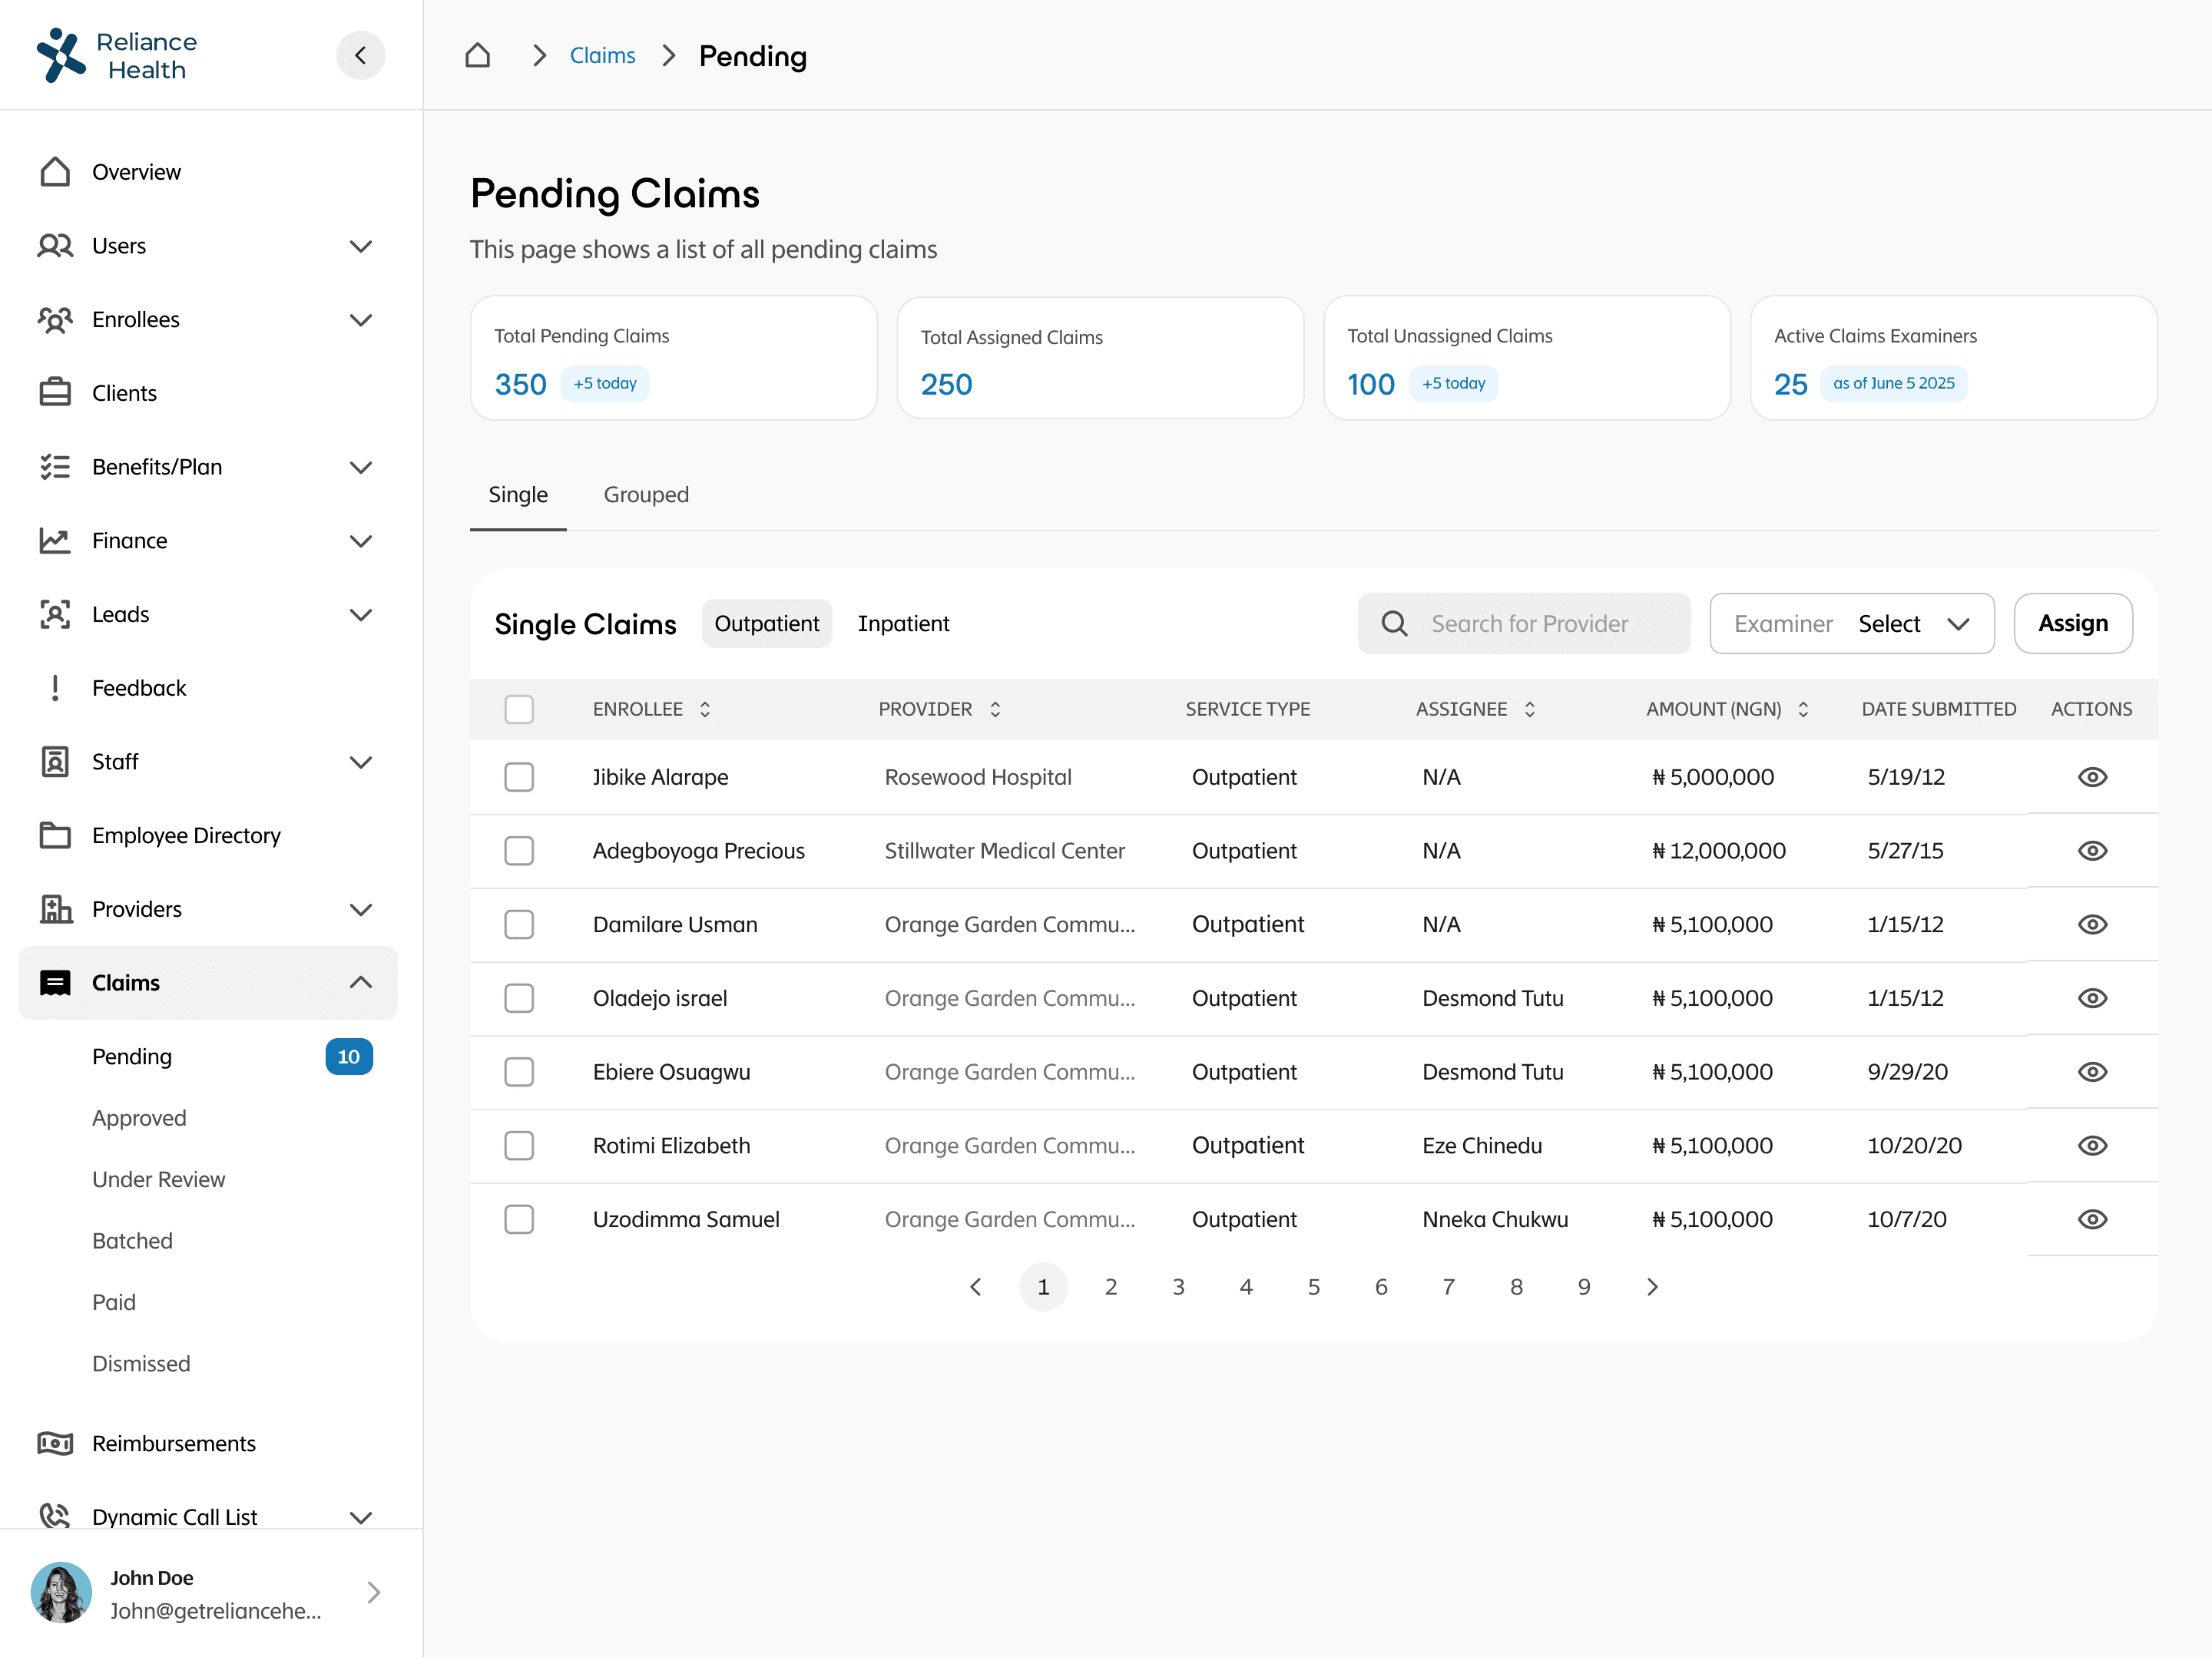
Task: Go to next page of claims
Action: (x=1652, y=1287)
